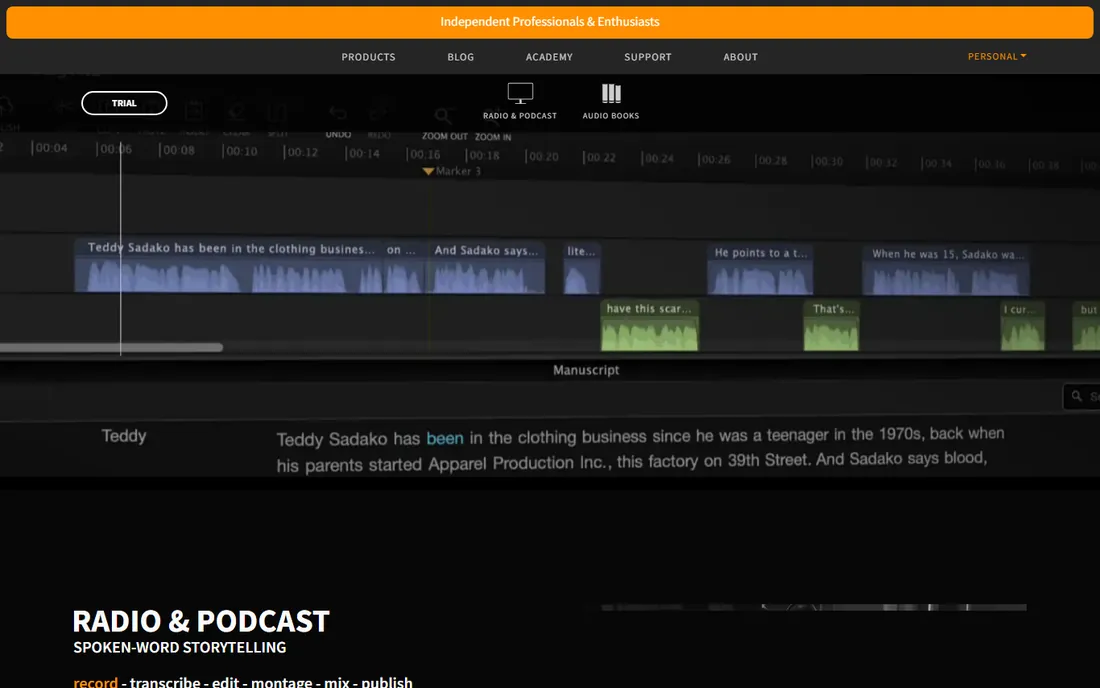The height and width of the screenshot is (688, 1100).
Task: Click the speaker name 'Teddy' in manuscript
Action: coord(124,436)
